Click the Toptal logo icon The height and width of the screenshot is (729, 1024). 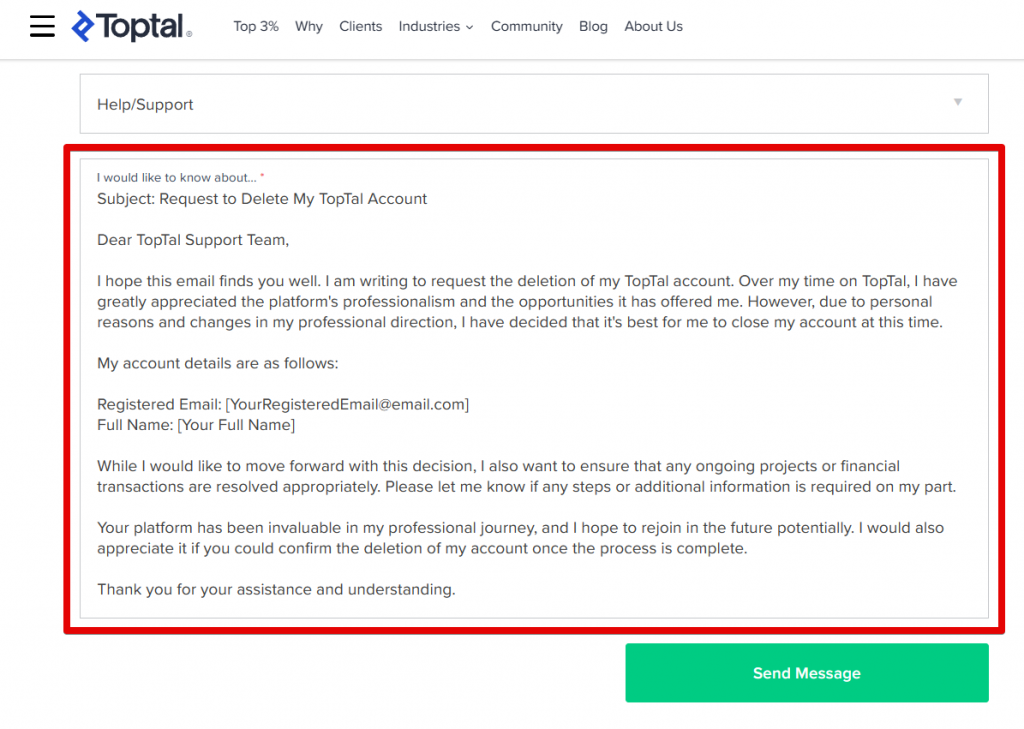[84, 26]
